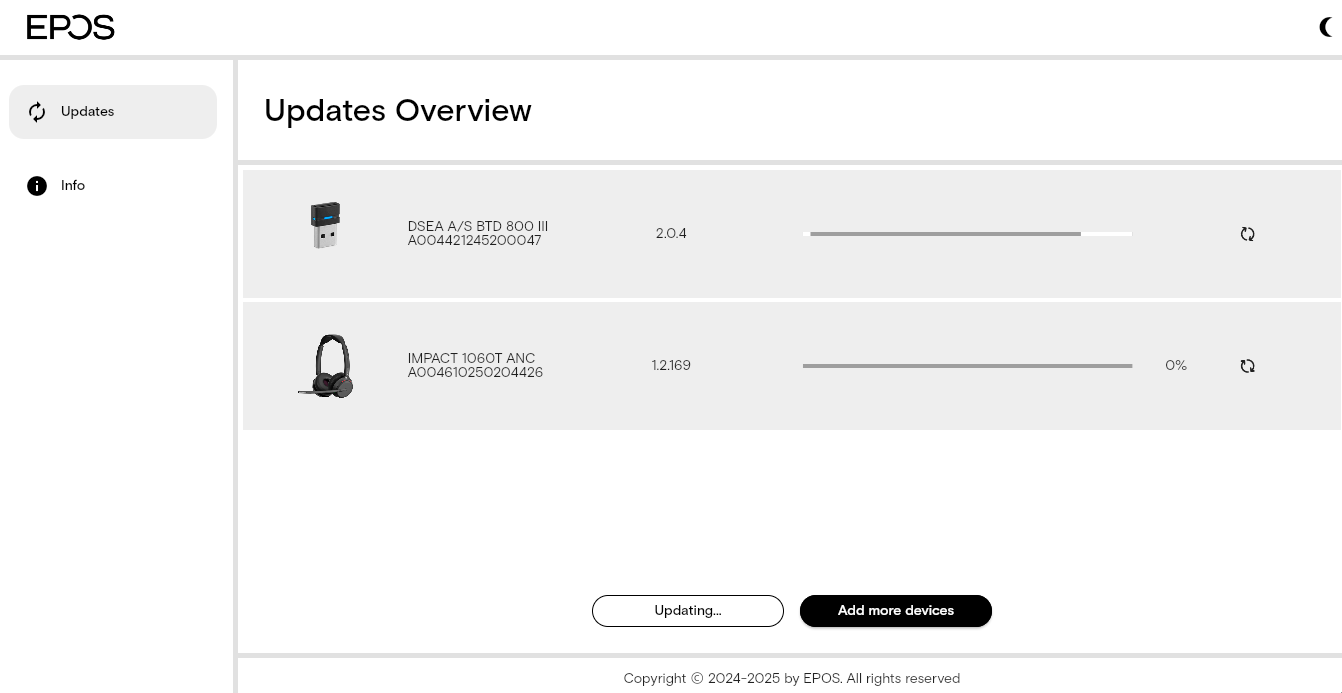Open the Updates sidebar item
The image size is (1342, 693).
tap(113, 112)
